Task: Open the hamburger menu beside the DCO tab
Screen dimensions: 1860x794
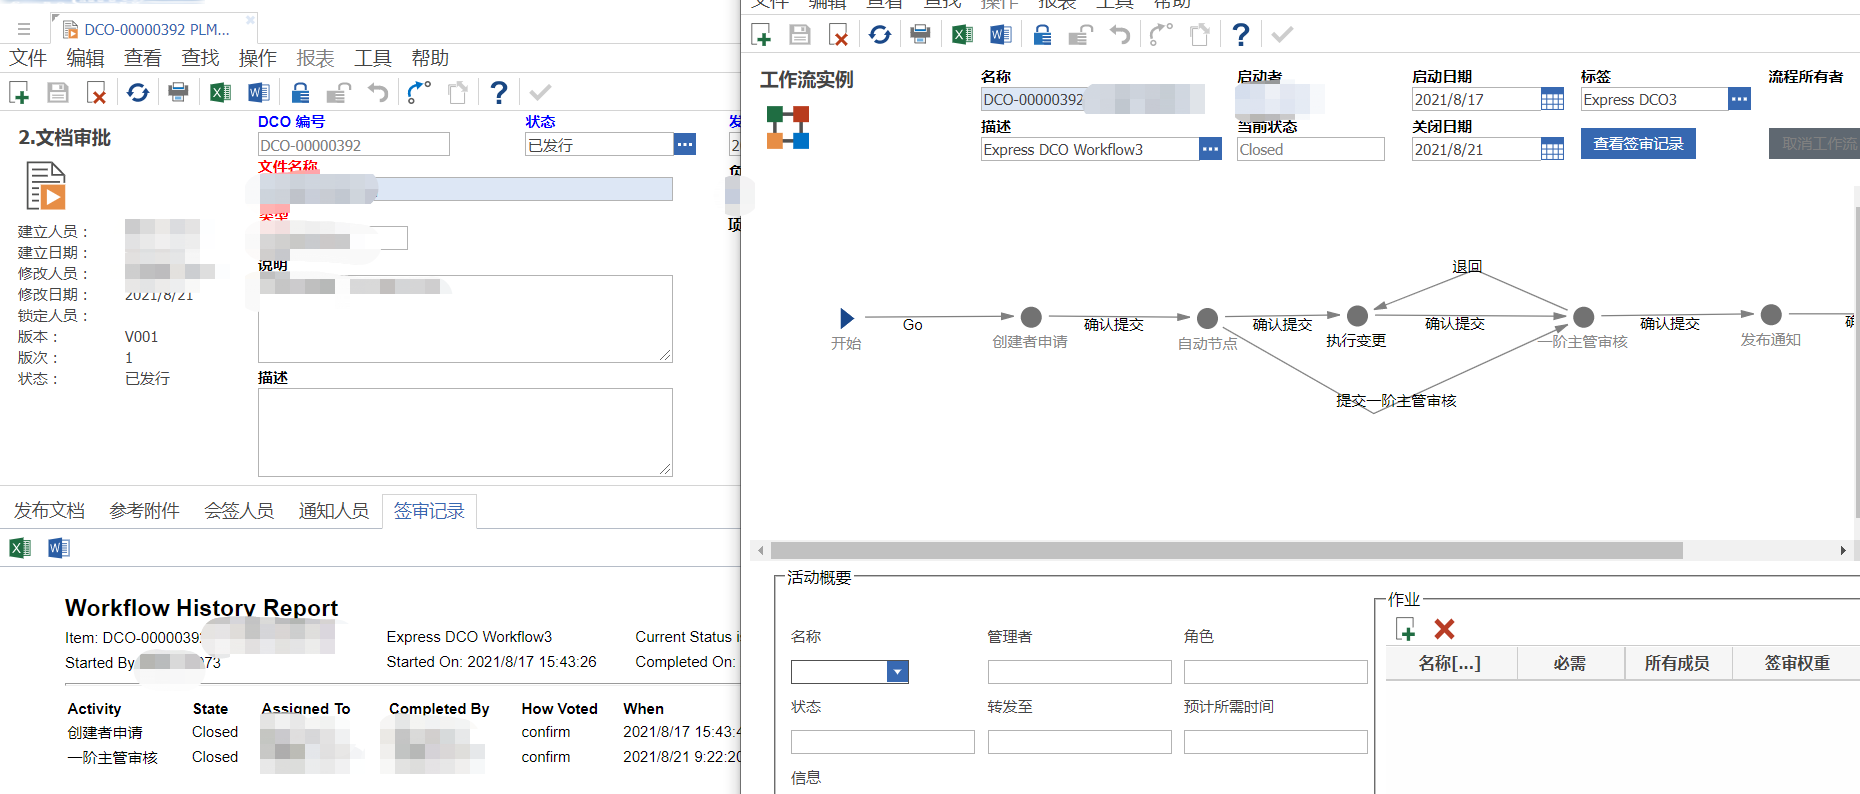Action: (x=23, y=29)
